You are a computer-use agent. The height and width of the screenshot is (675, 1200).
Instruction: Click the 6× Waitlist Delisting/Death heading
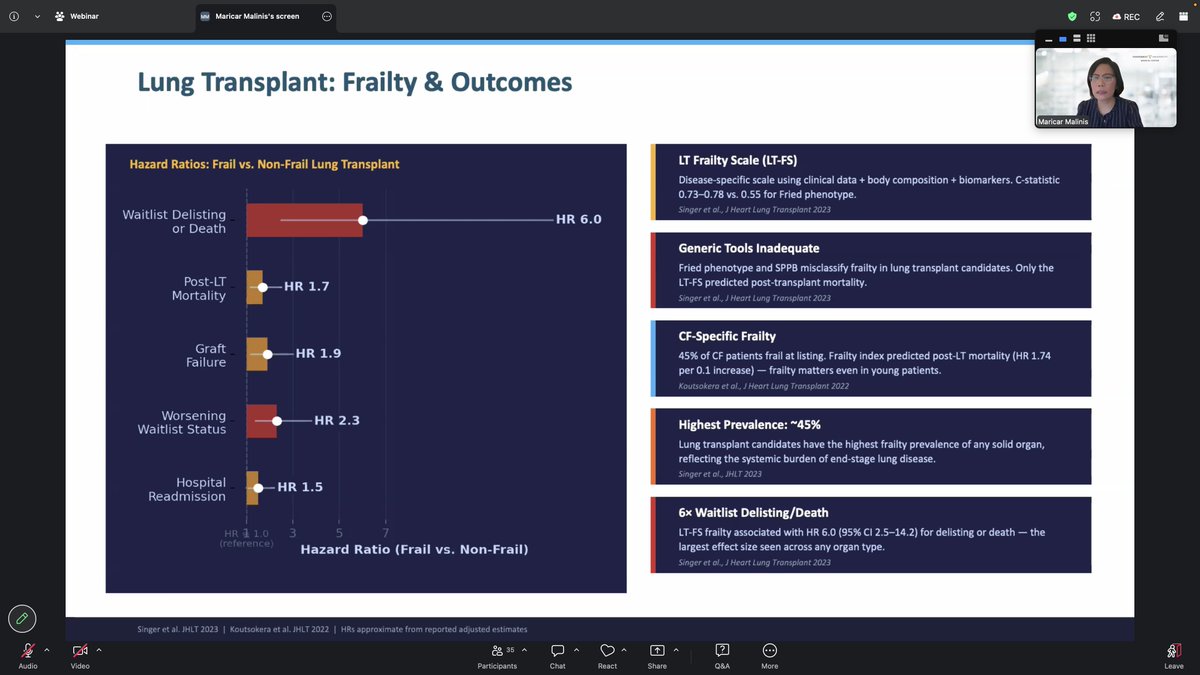click(753, 512)
